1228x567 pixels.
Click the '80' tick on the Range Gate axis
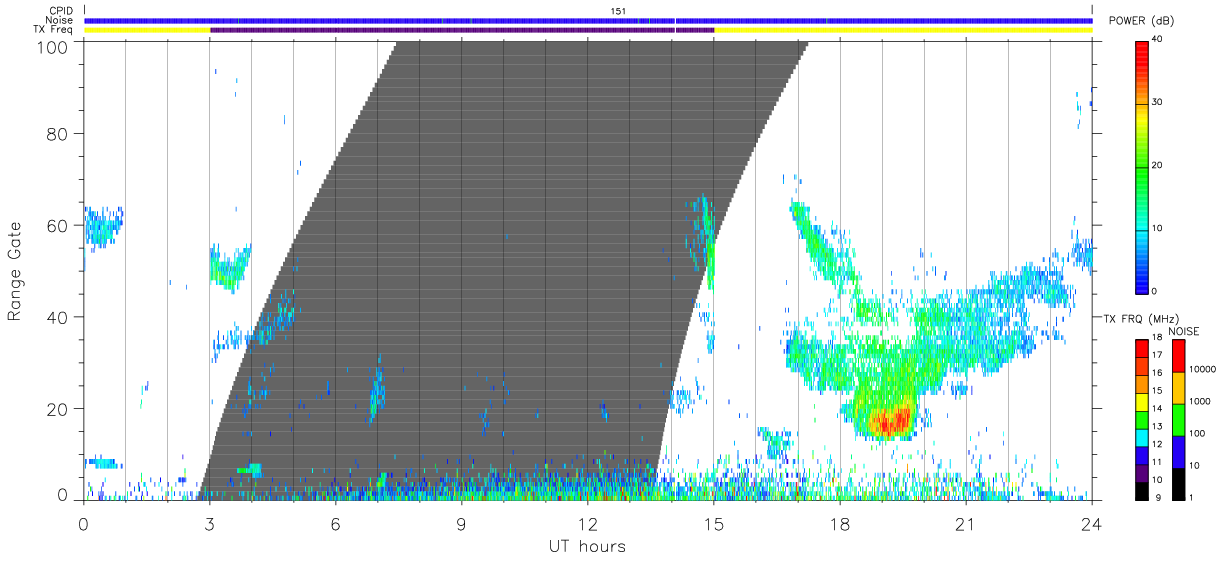point(58,133)
